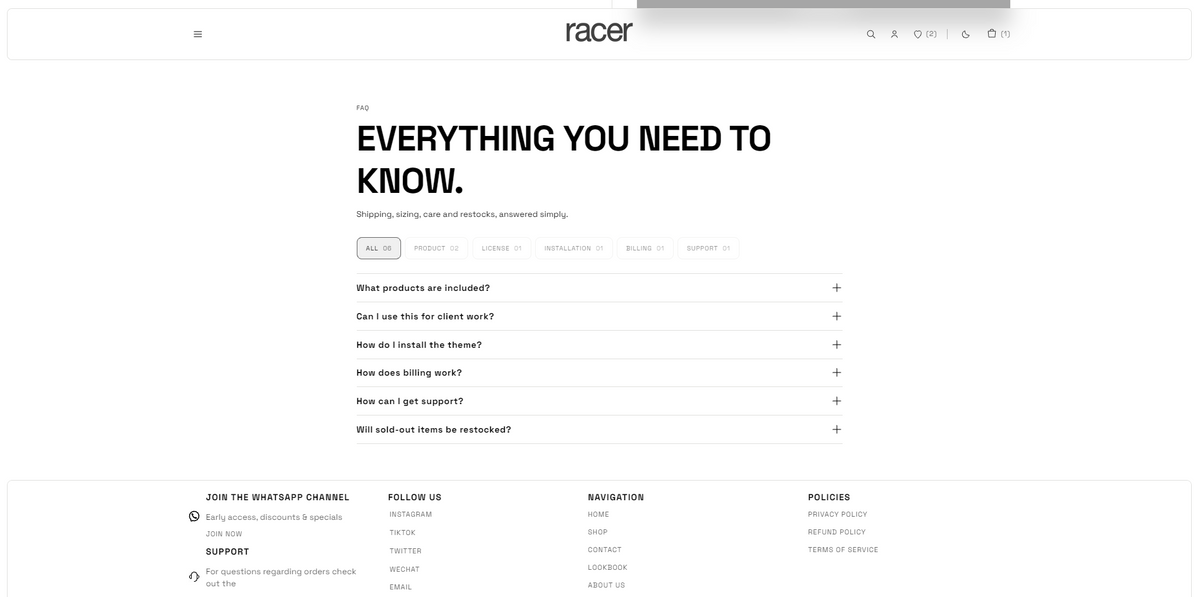Image resolution: width=1200 pixels, height=597 pixels.
Task: Open the PRIVACY POLICY link
Action: pyautogui.click(x=838, y=514)
